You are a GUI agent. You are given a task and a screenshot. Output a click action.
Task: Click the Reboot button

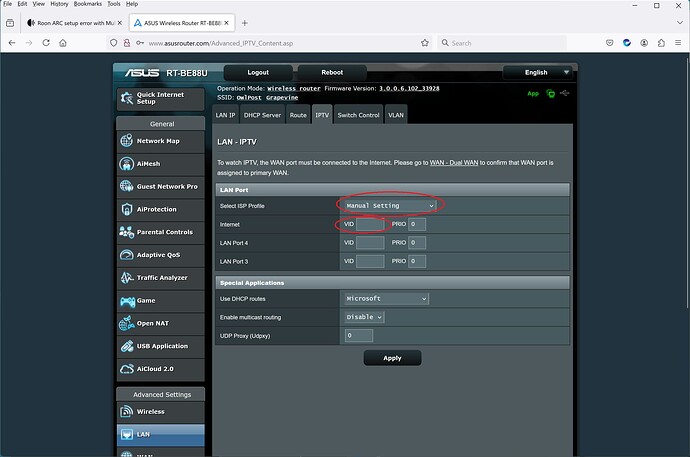332,73
